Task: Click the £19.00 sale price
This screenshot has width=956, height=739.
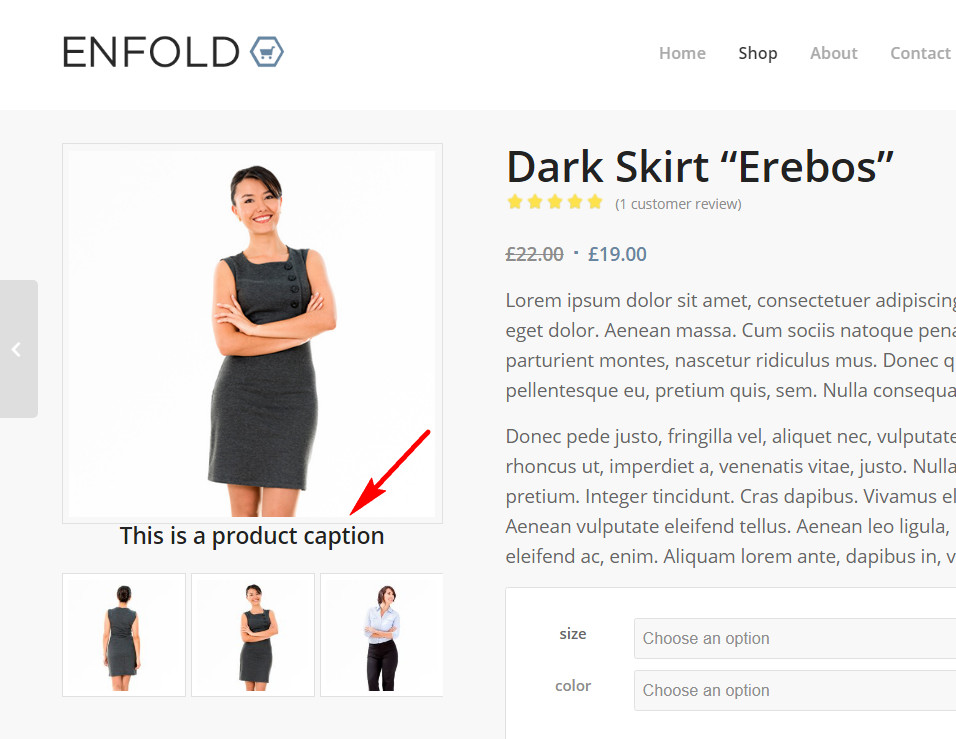Action: [x=617, y=254]
